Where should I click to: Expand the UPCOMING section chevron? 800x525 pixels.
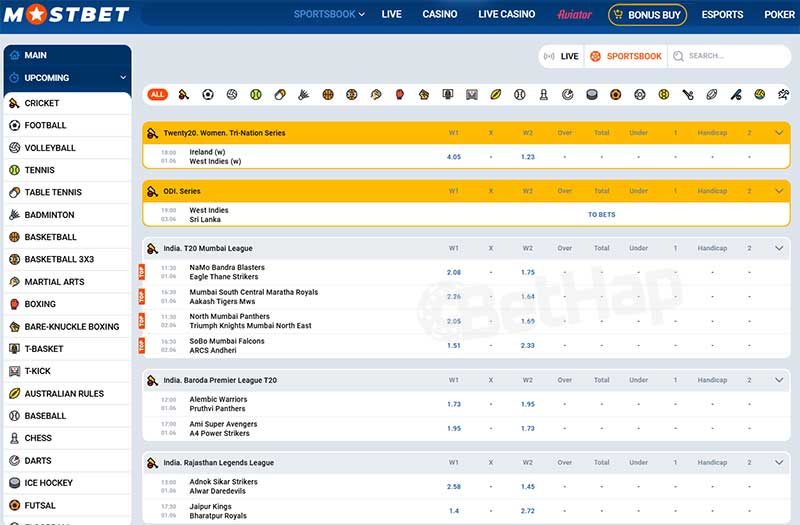coord(123,78)
